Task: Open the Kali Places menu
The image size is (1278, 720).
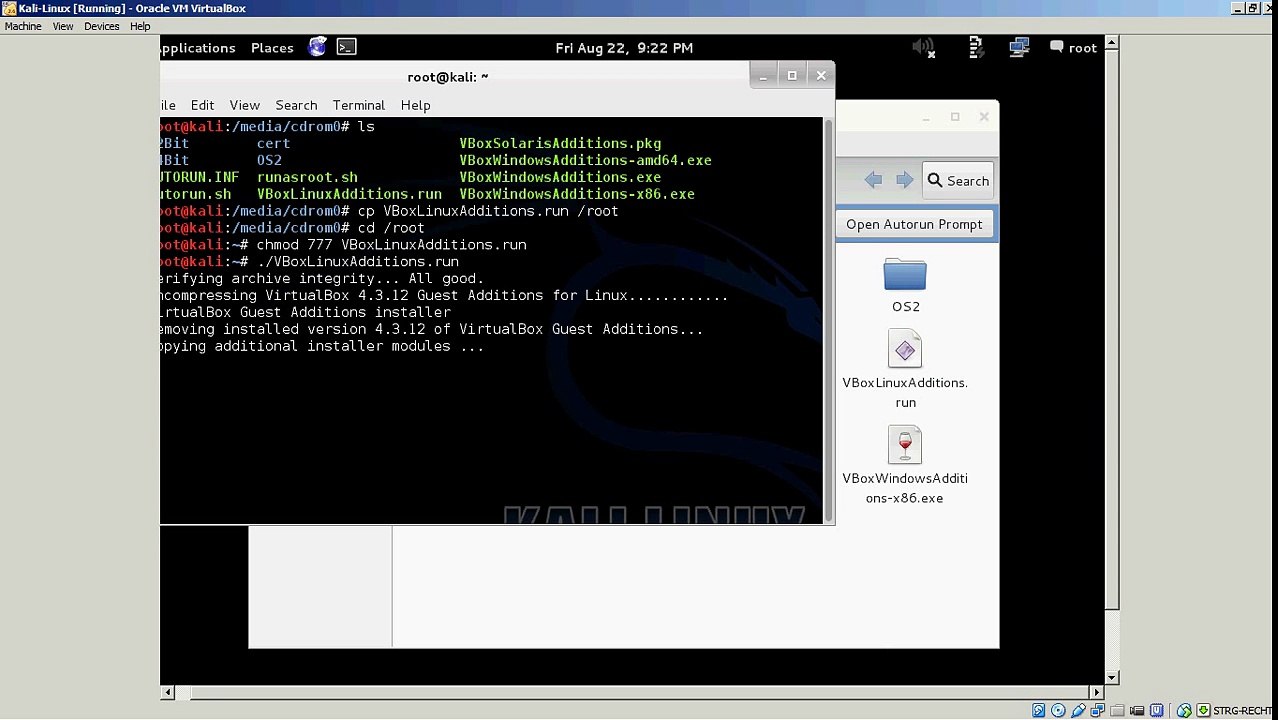Action: click(x=272, y=47)
